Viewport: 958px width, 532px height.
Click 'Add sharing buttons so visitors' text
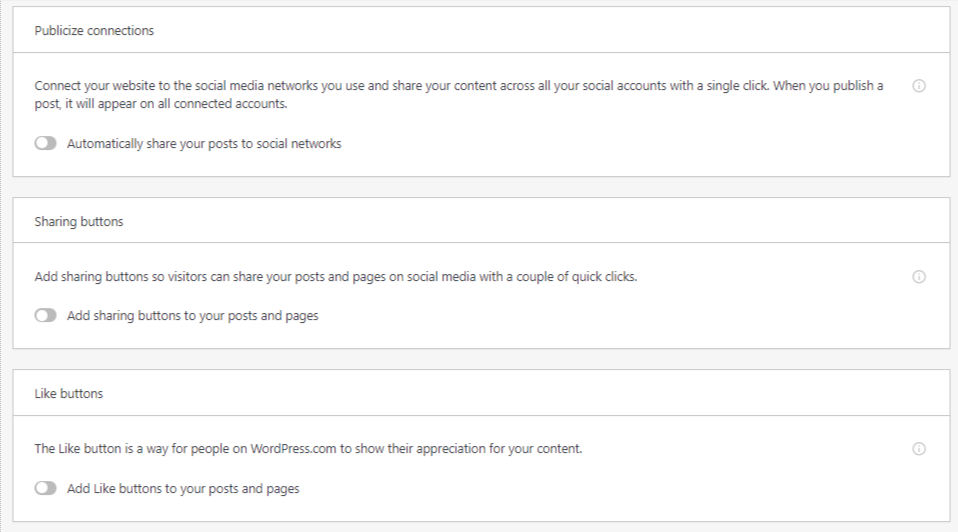click(120, 277)
